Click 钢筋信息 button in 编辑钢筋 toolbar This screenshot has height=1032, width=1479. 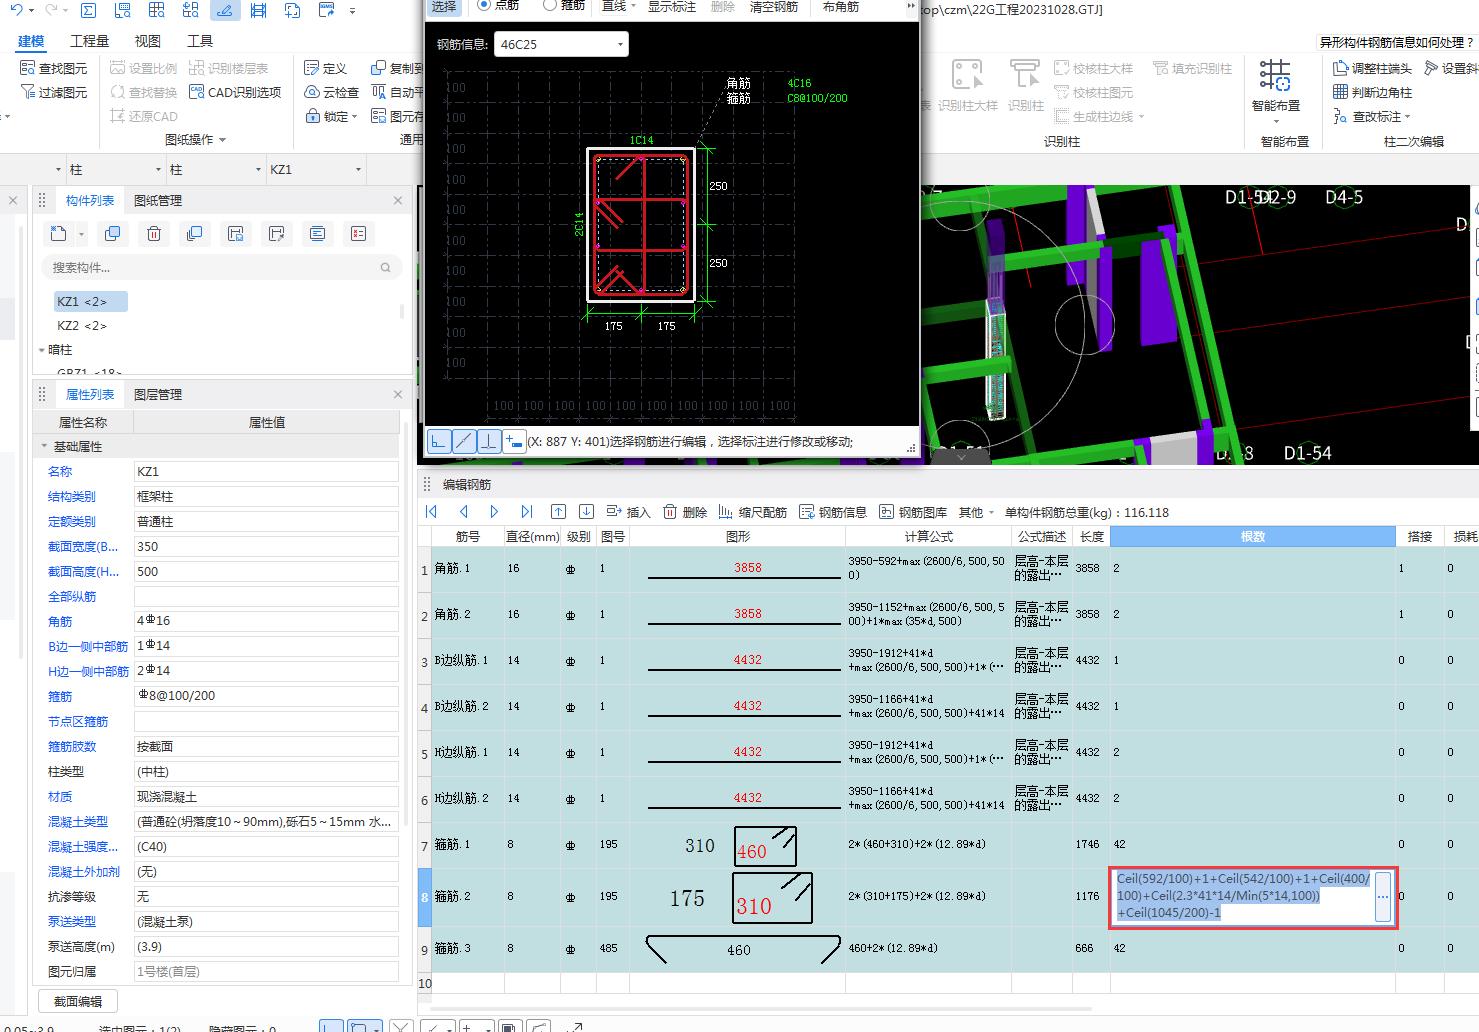833,512
